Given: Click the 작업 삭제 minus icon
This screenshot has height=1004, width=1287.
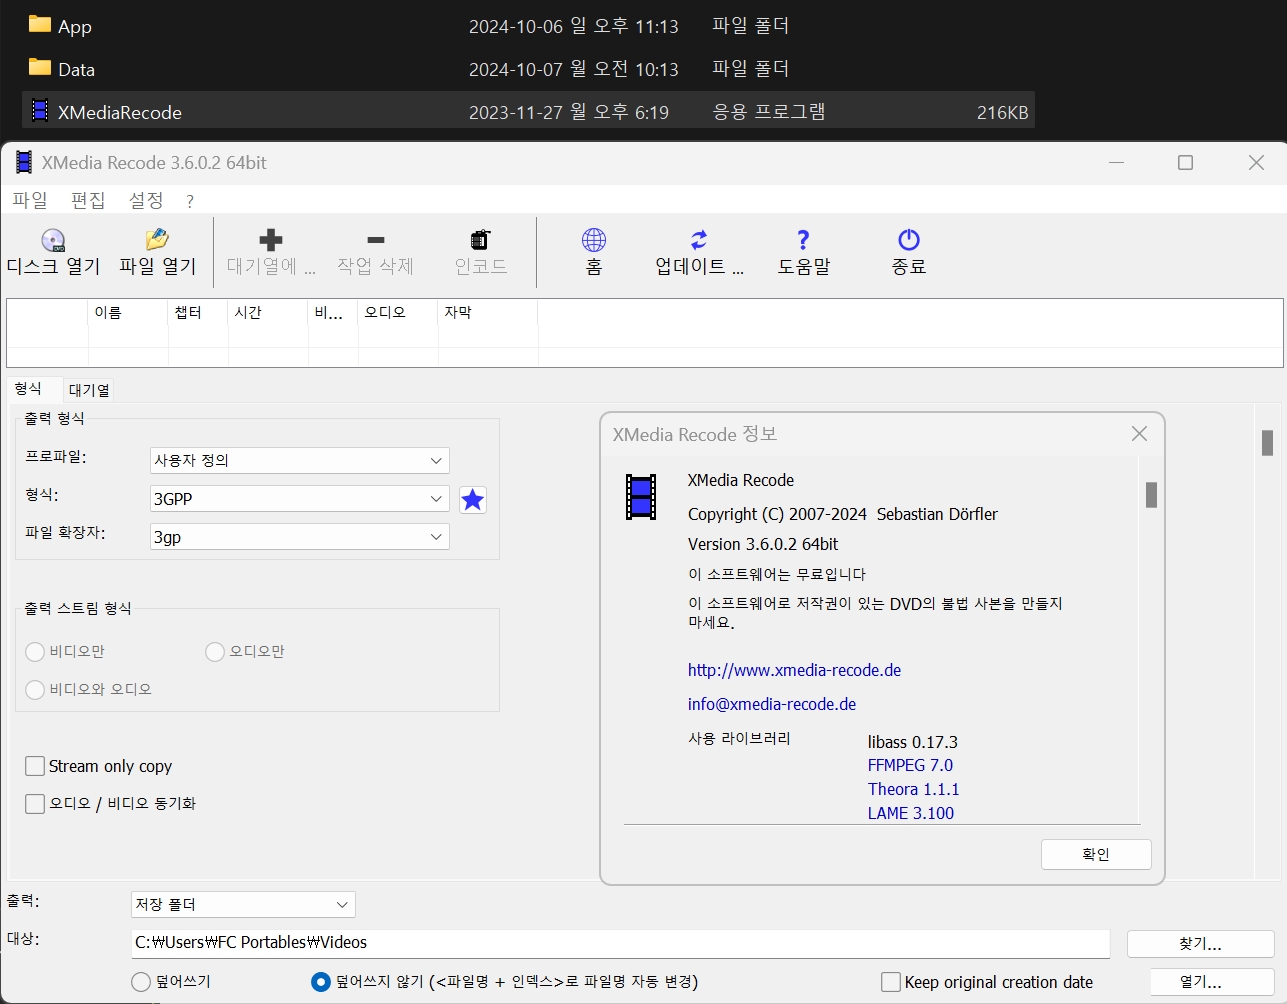Looking at the screenshot, I should coord(376,240).
